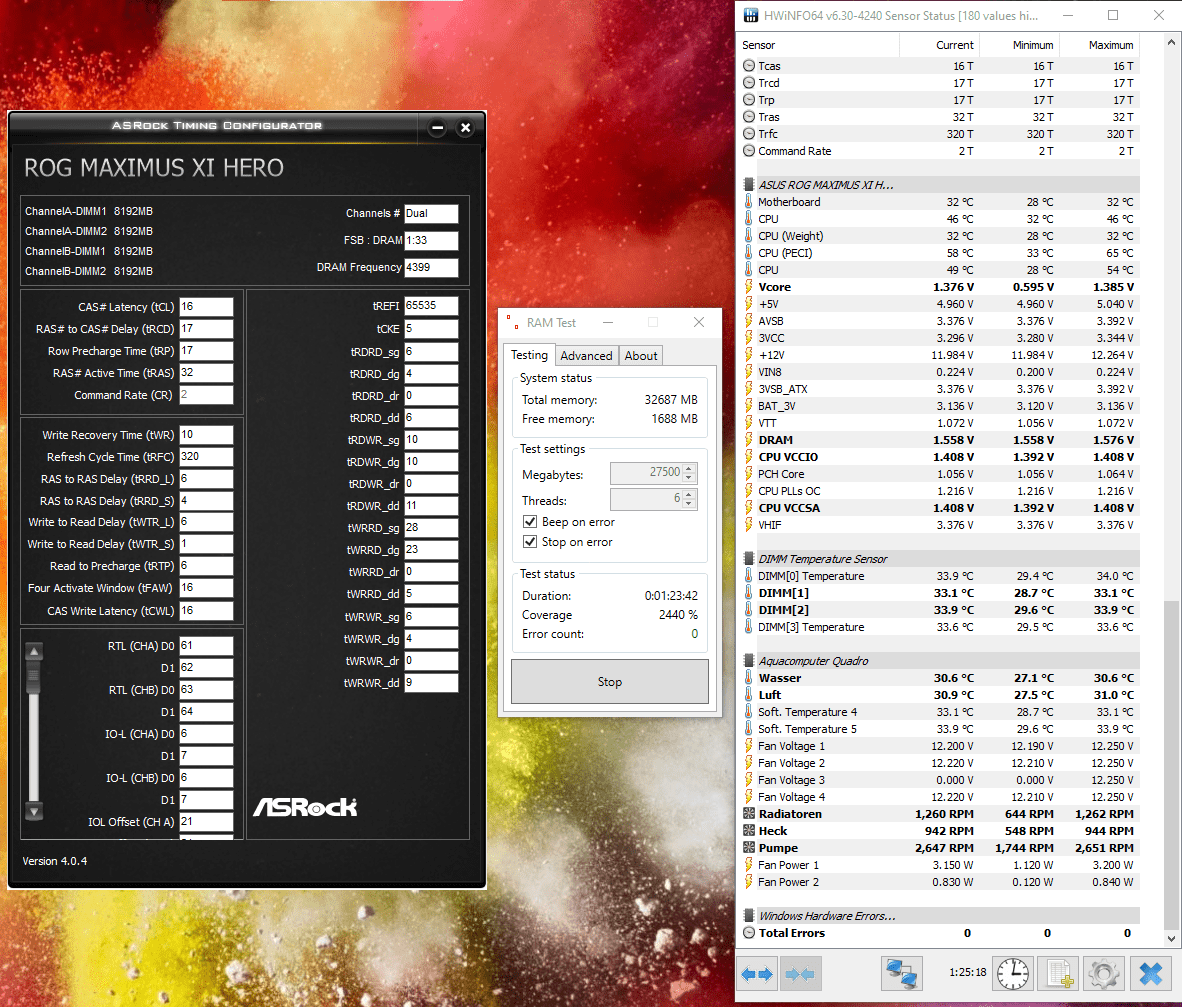Open HWiNFO remote network monitors icon
The height and width of the screenshot is (1007, 1182).
tap(902, 974)
